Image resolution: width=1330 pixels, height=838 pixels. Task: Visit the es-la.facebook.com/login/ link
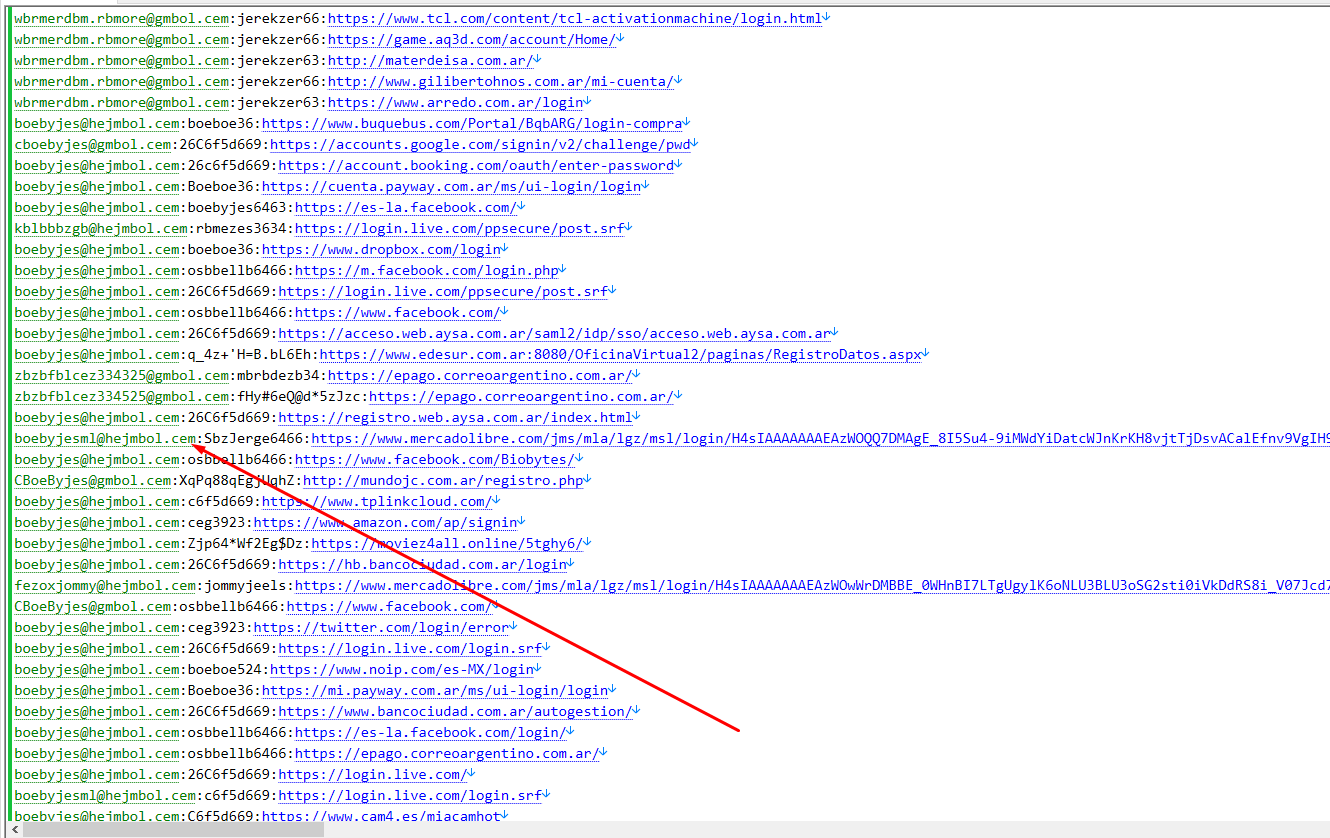click(431, 733)
